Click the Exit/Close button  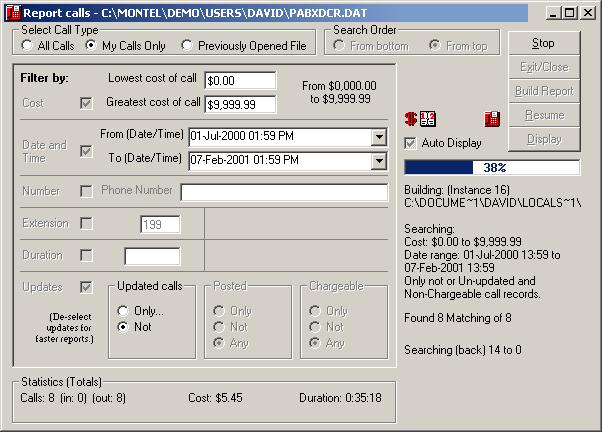pos(544,67)
